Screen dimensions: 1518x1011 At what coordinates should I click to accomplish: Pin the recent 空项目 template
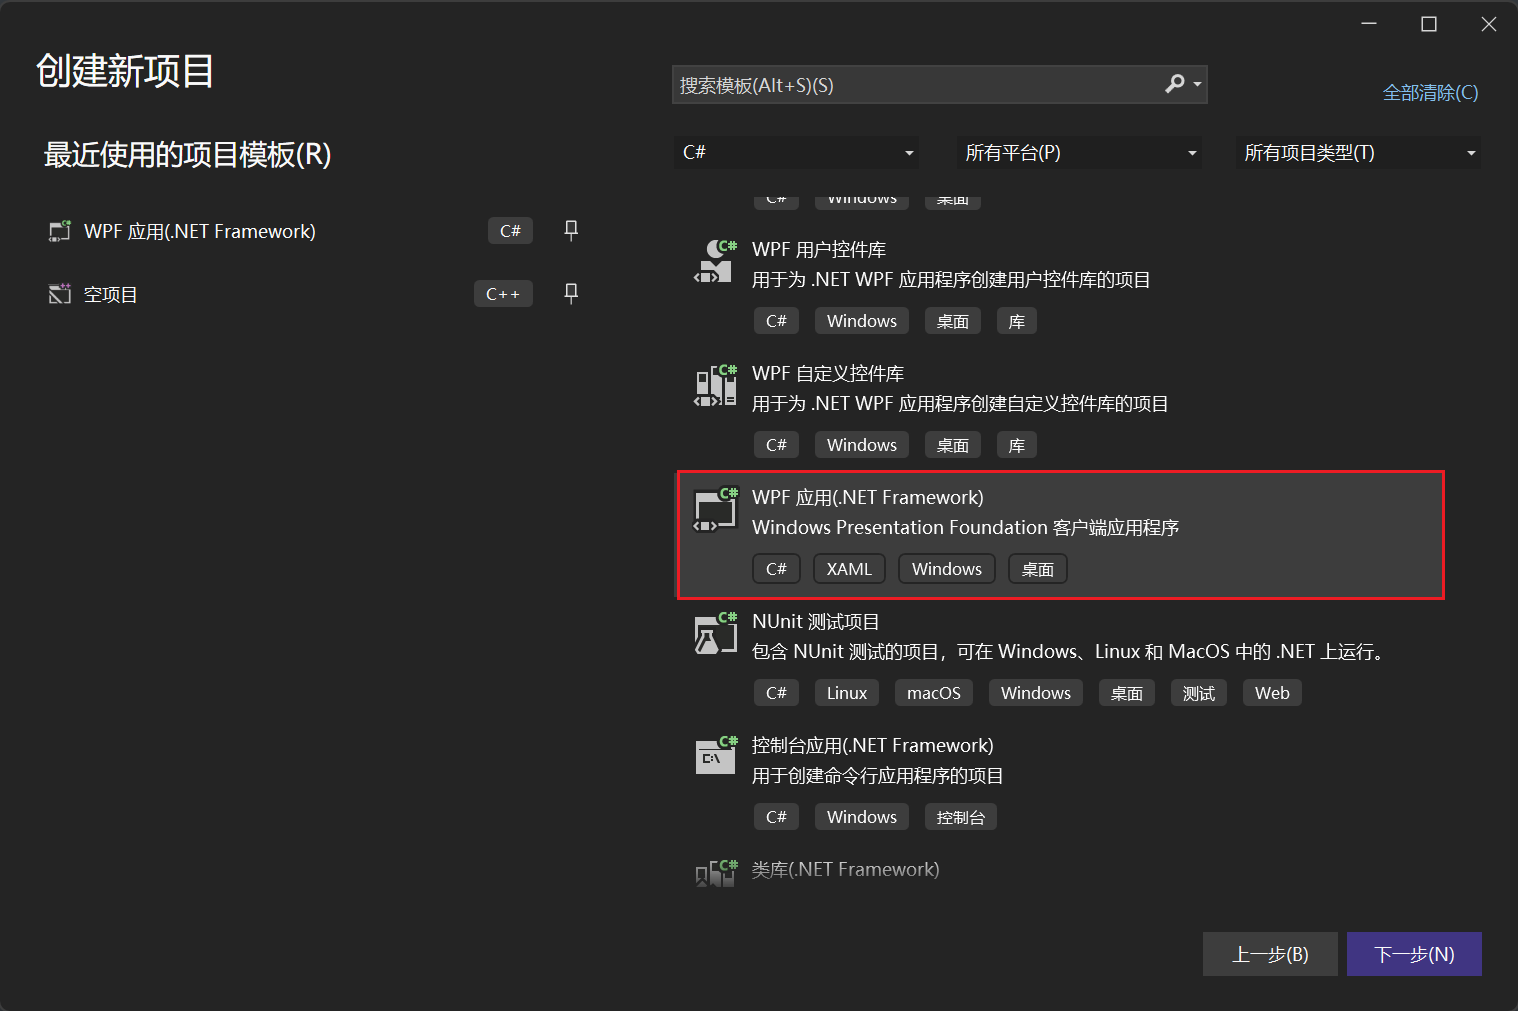point(571,293)
